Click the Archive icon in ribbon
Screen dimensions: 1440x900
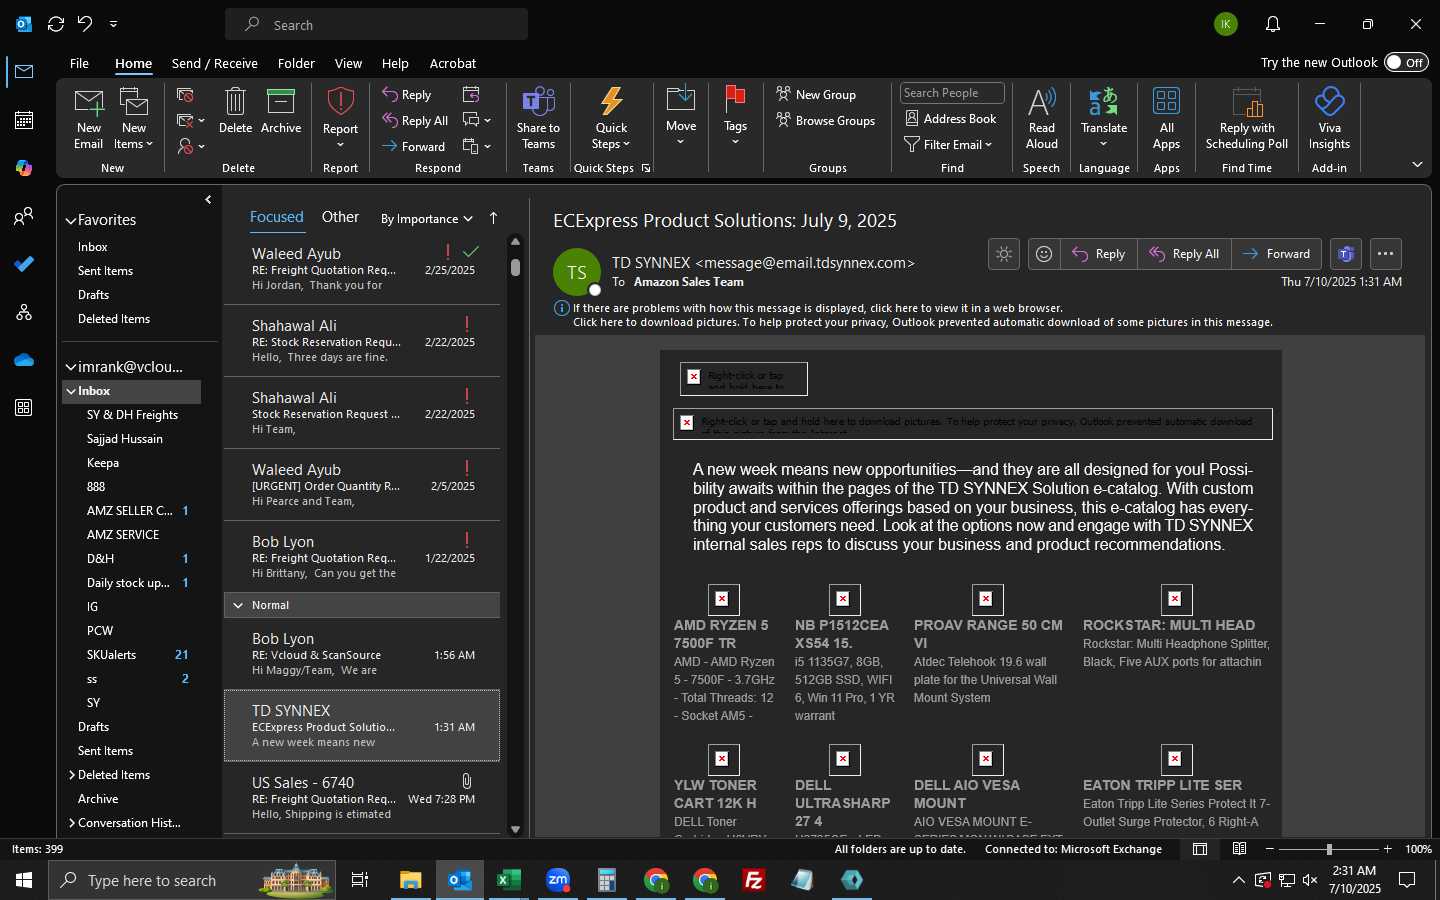point(281,110)
